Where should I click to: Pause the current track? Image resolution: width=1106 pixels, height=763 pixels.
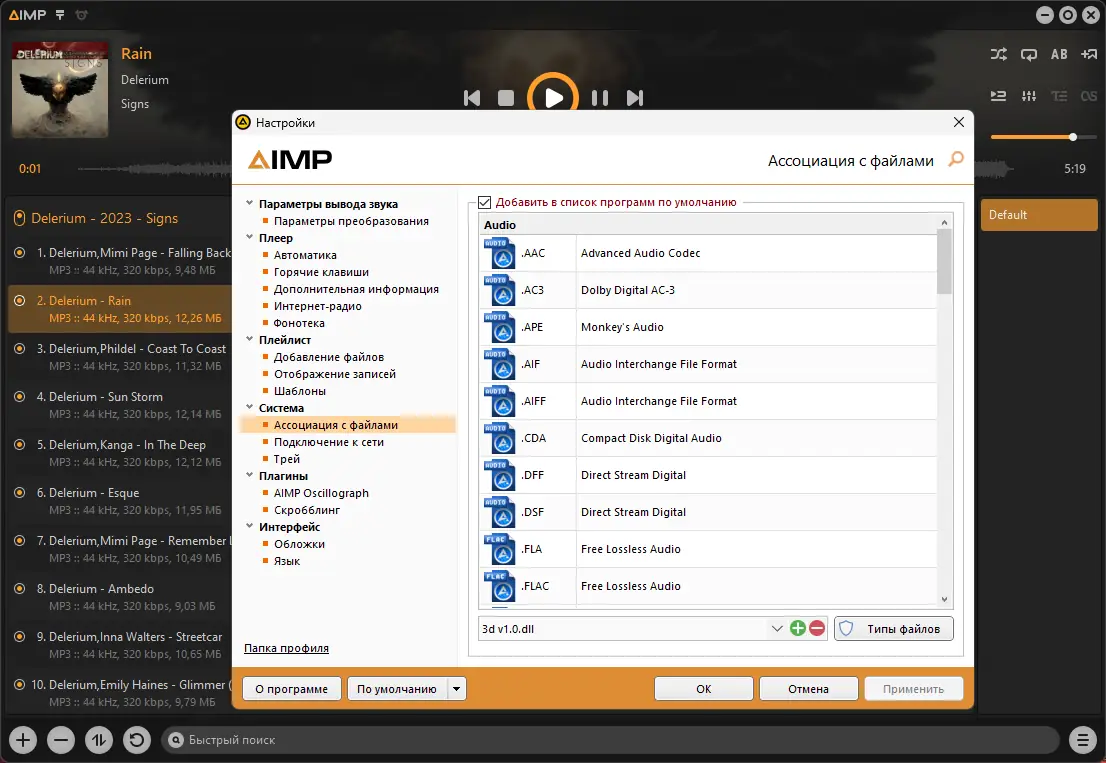click(600, 98)
